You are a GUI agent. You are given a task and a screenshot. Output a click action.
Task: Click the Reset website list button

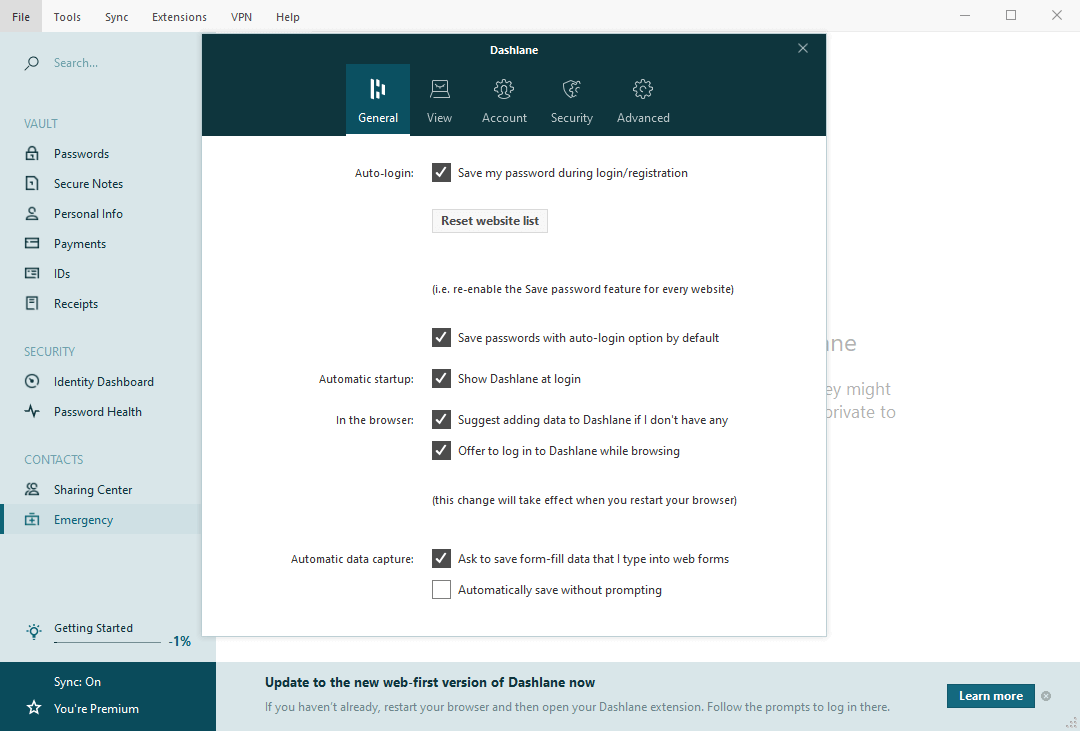coord(490,220)
